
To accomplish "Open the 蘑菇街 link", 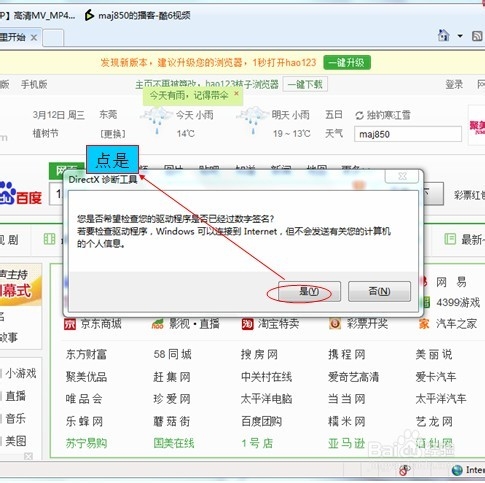I will [172, 422].
